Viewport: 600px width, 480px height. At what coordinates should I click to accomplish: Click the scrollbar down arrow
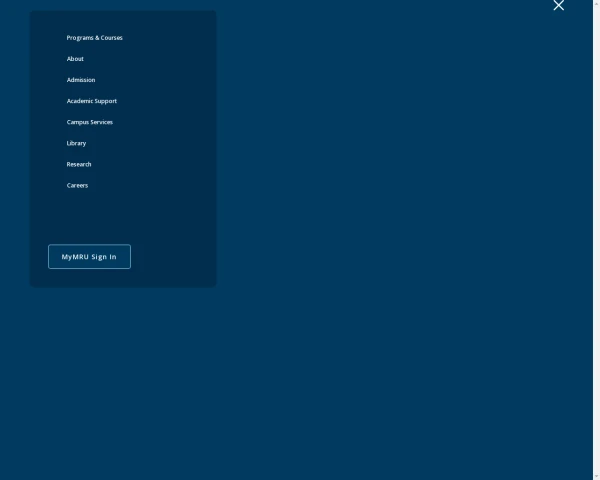596,476
